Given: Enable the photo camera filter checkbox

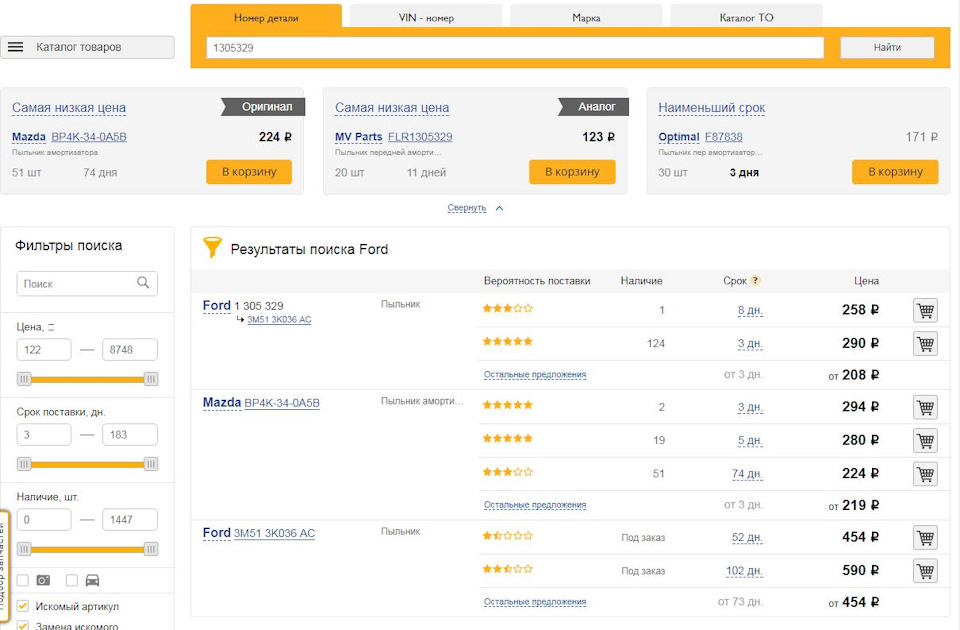Looking at the screenshot, I should coord(23,580).
